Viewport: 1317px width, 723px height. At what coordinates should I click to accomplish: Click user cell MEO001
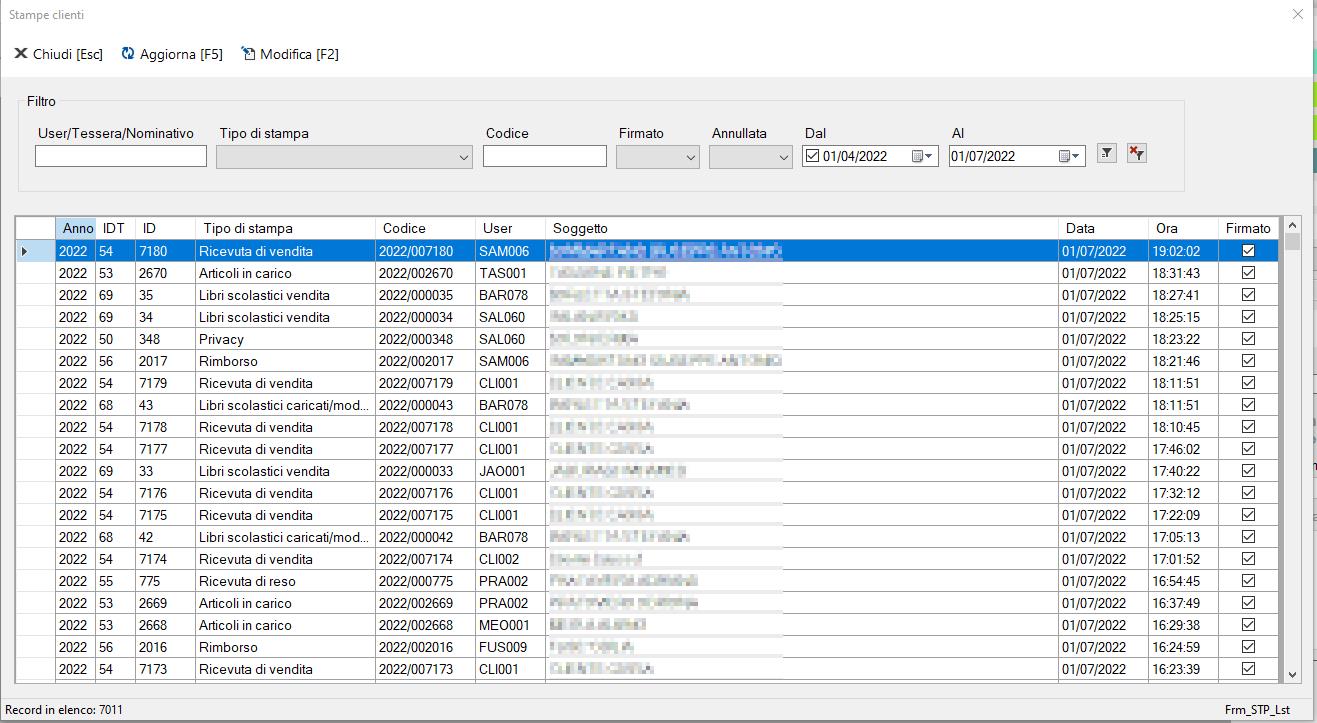point(510,625)
